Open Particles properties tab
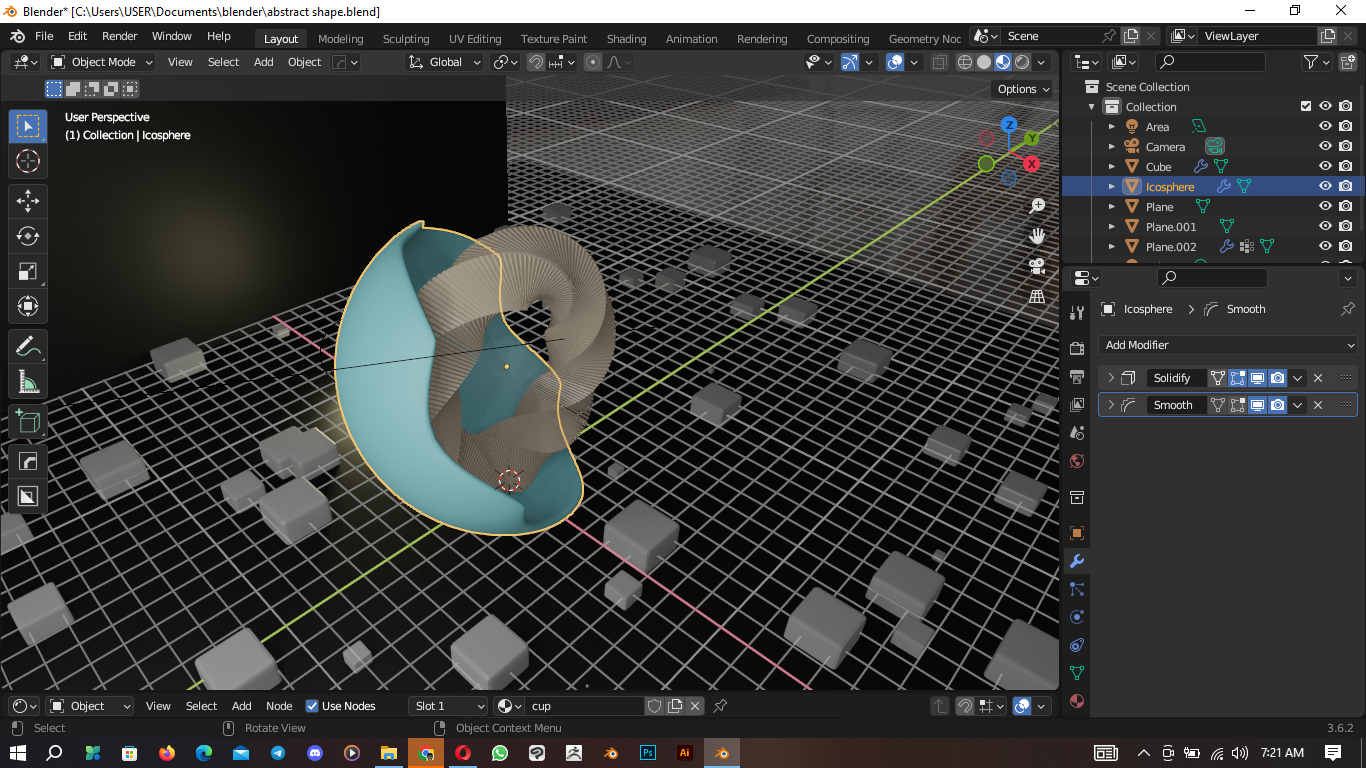1366x768 pixels. click(1077, 589)
